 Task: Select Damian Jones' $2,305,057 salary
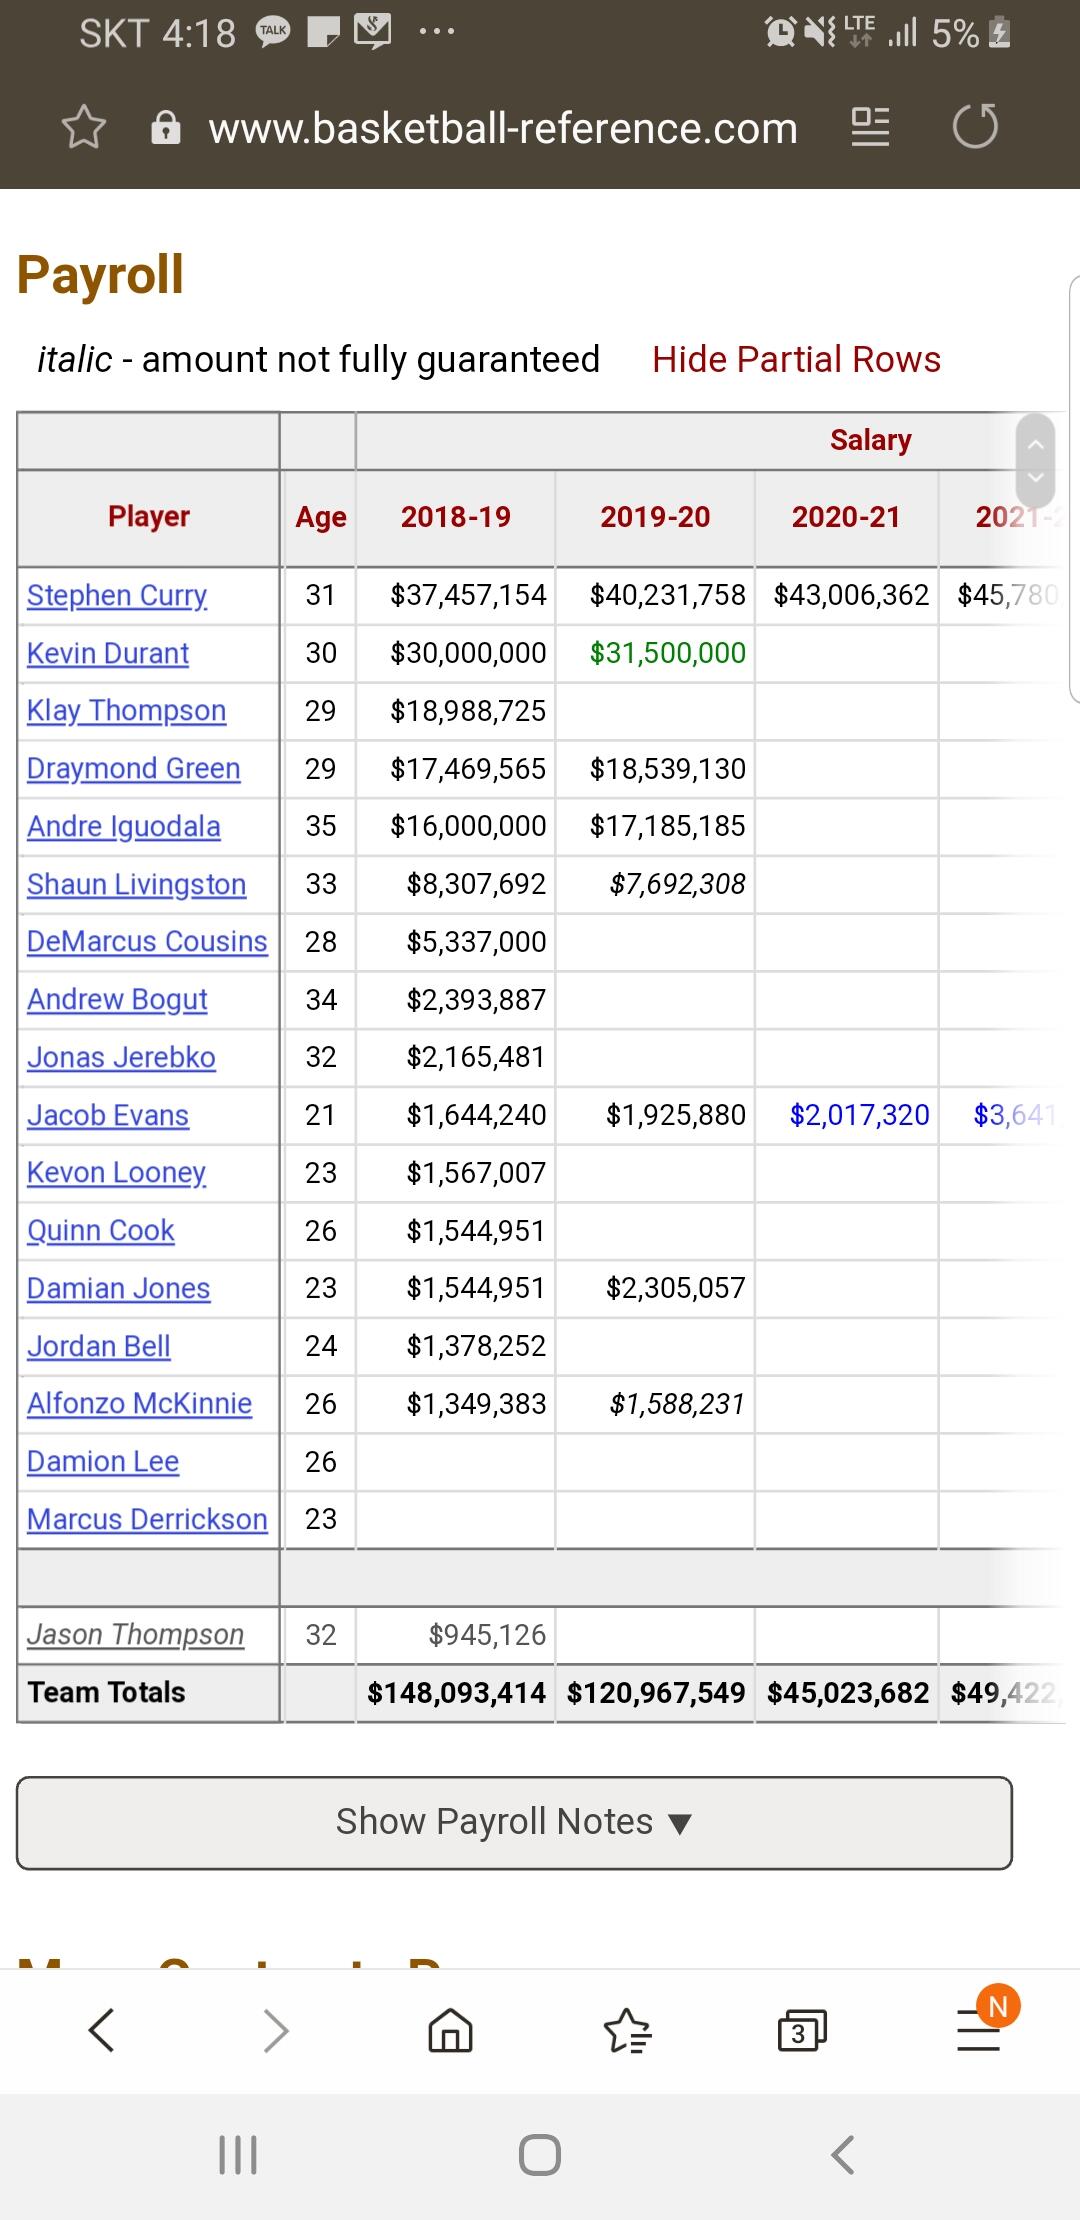click(676, 1288)
